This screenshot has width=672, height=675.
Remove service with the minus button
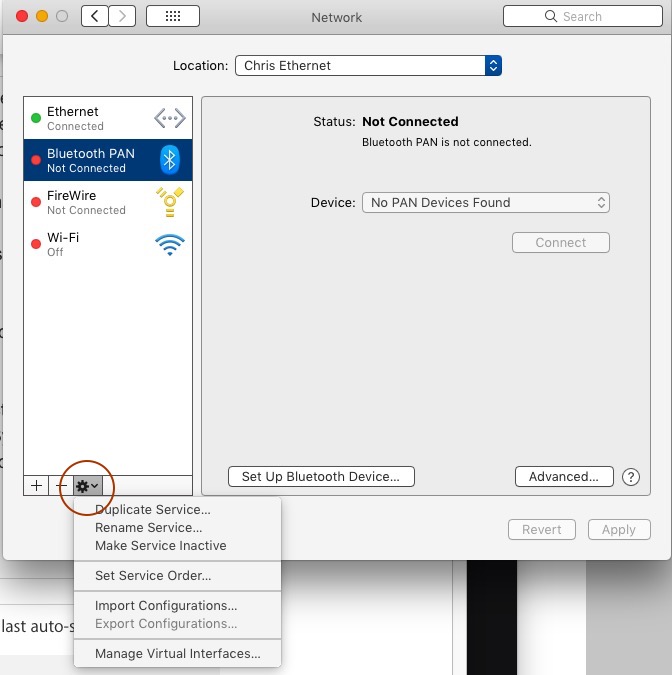61,486
